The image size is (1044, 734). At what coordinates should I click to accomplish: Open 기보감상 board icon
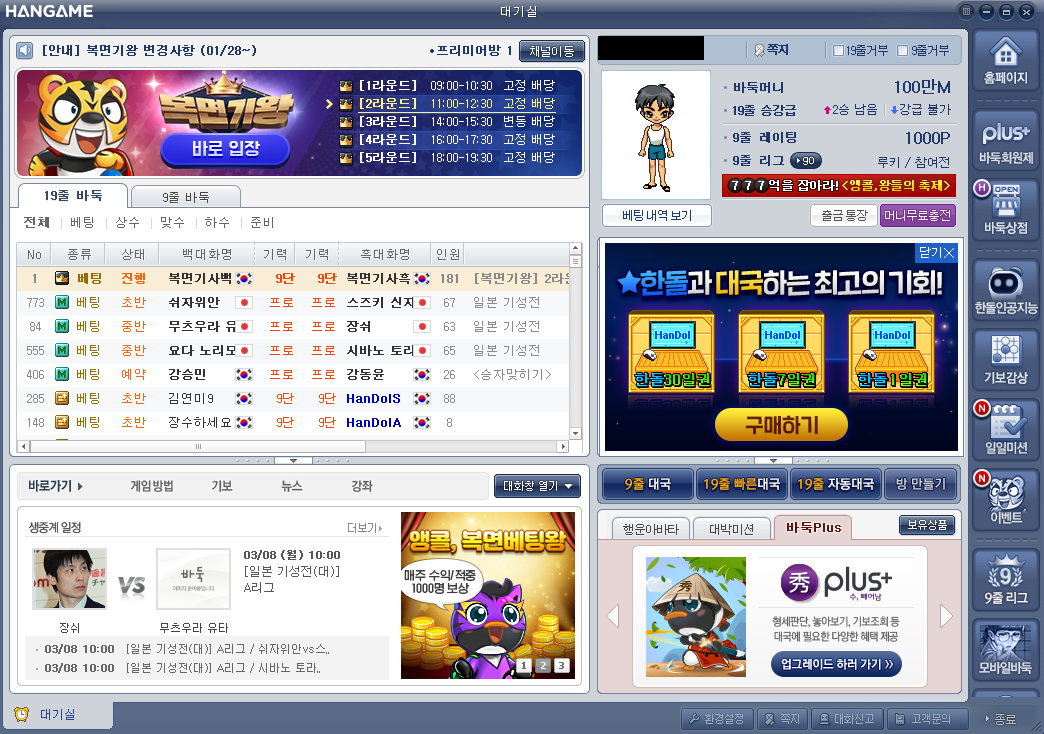[x=1005, y=361]
